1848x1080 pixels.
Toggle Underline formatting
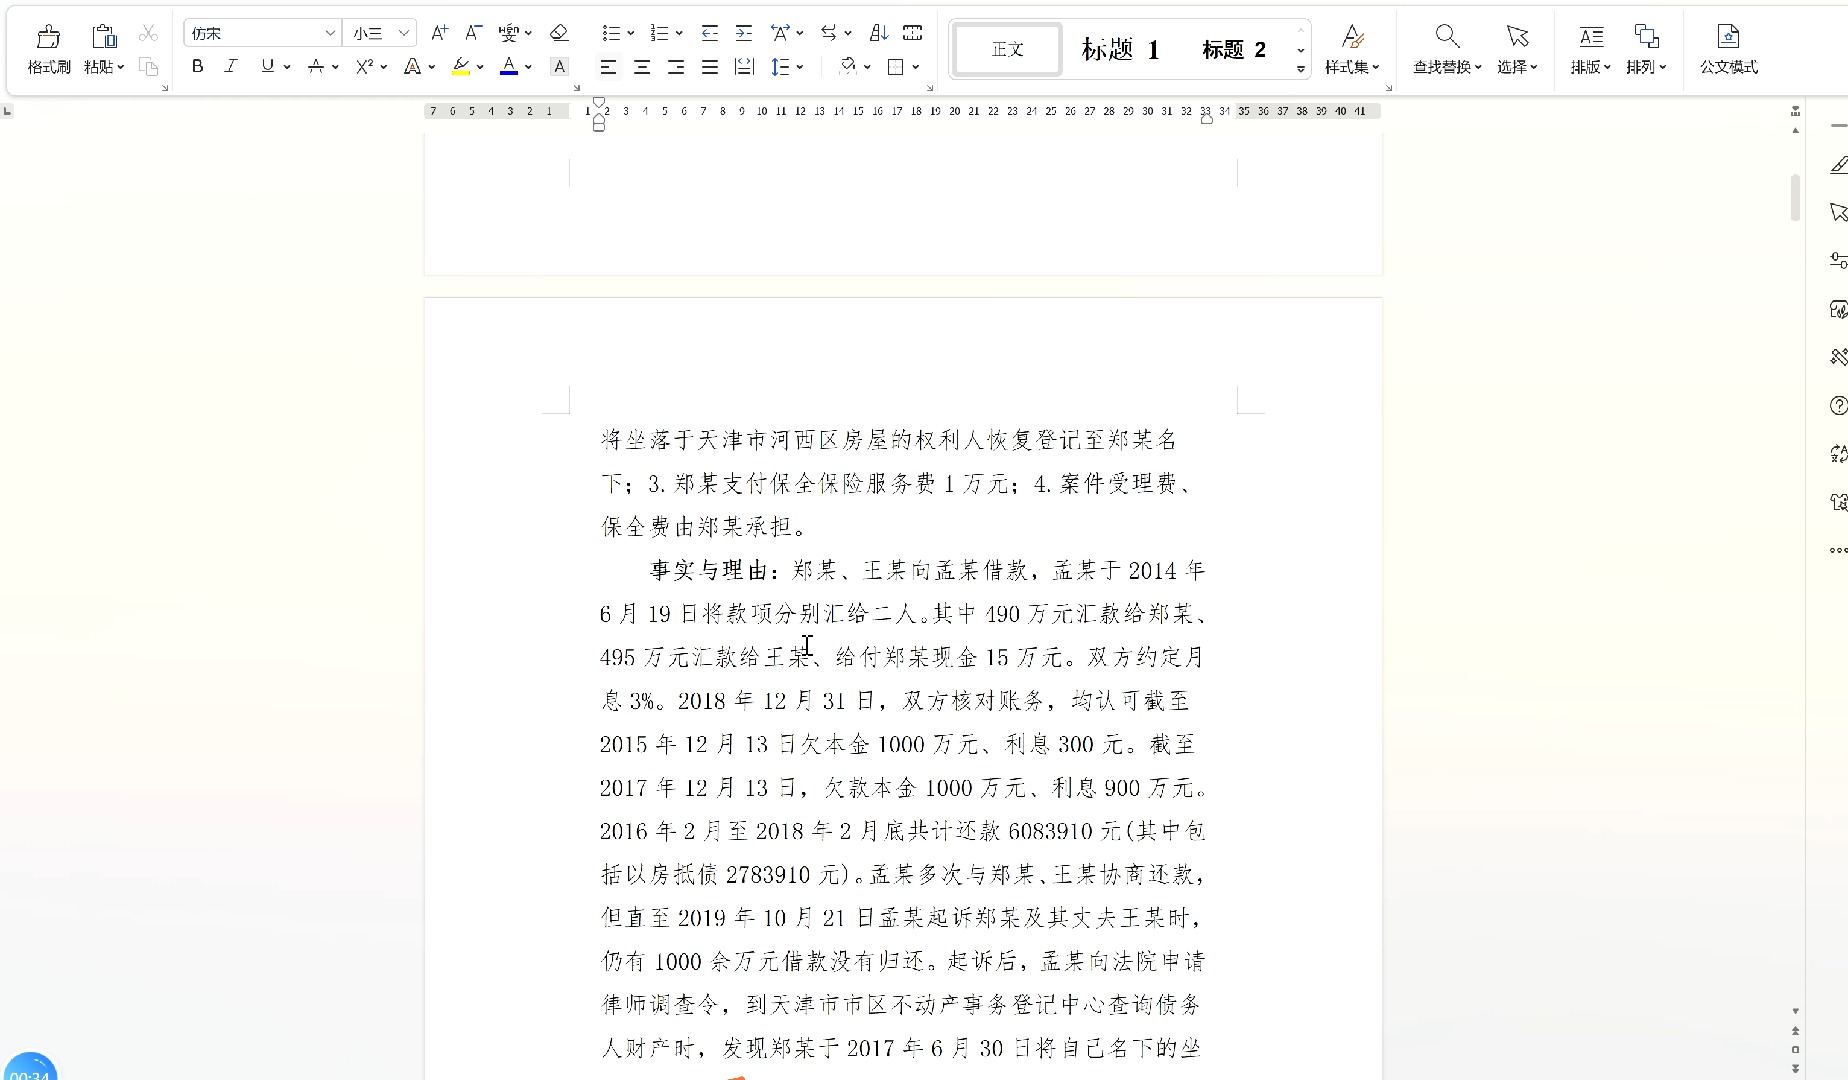click(267, 67)
